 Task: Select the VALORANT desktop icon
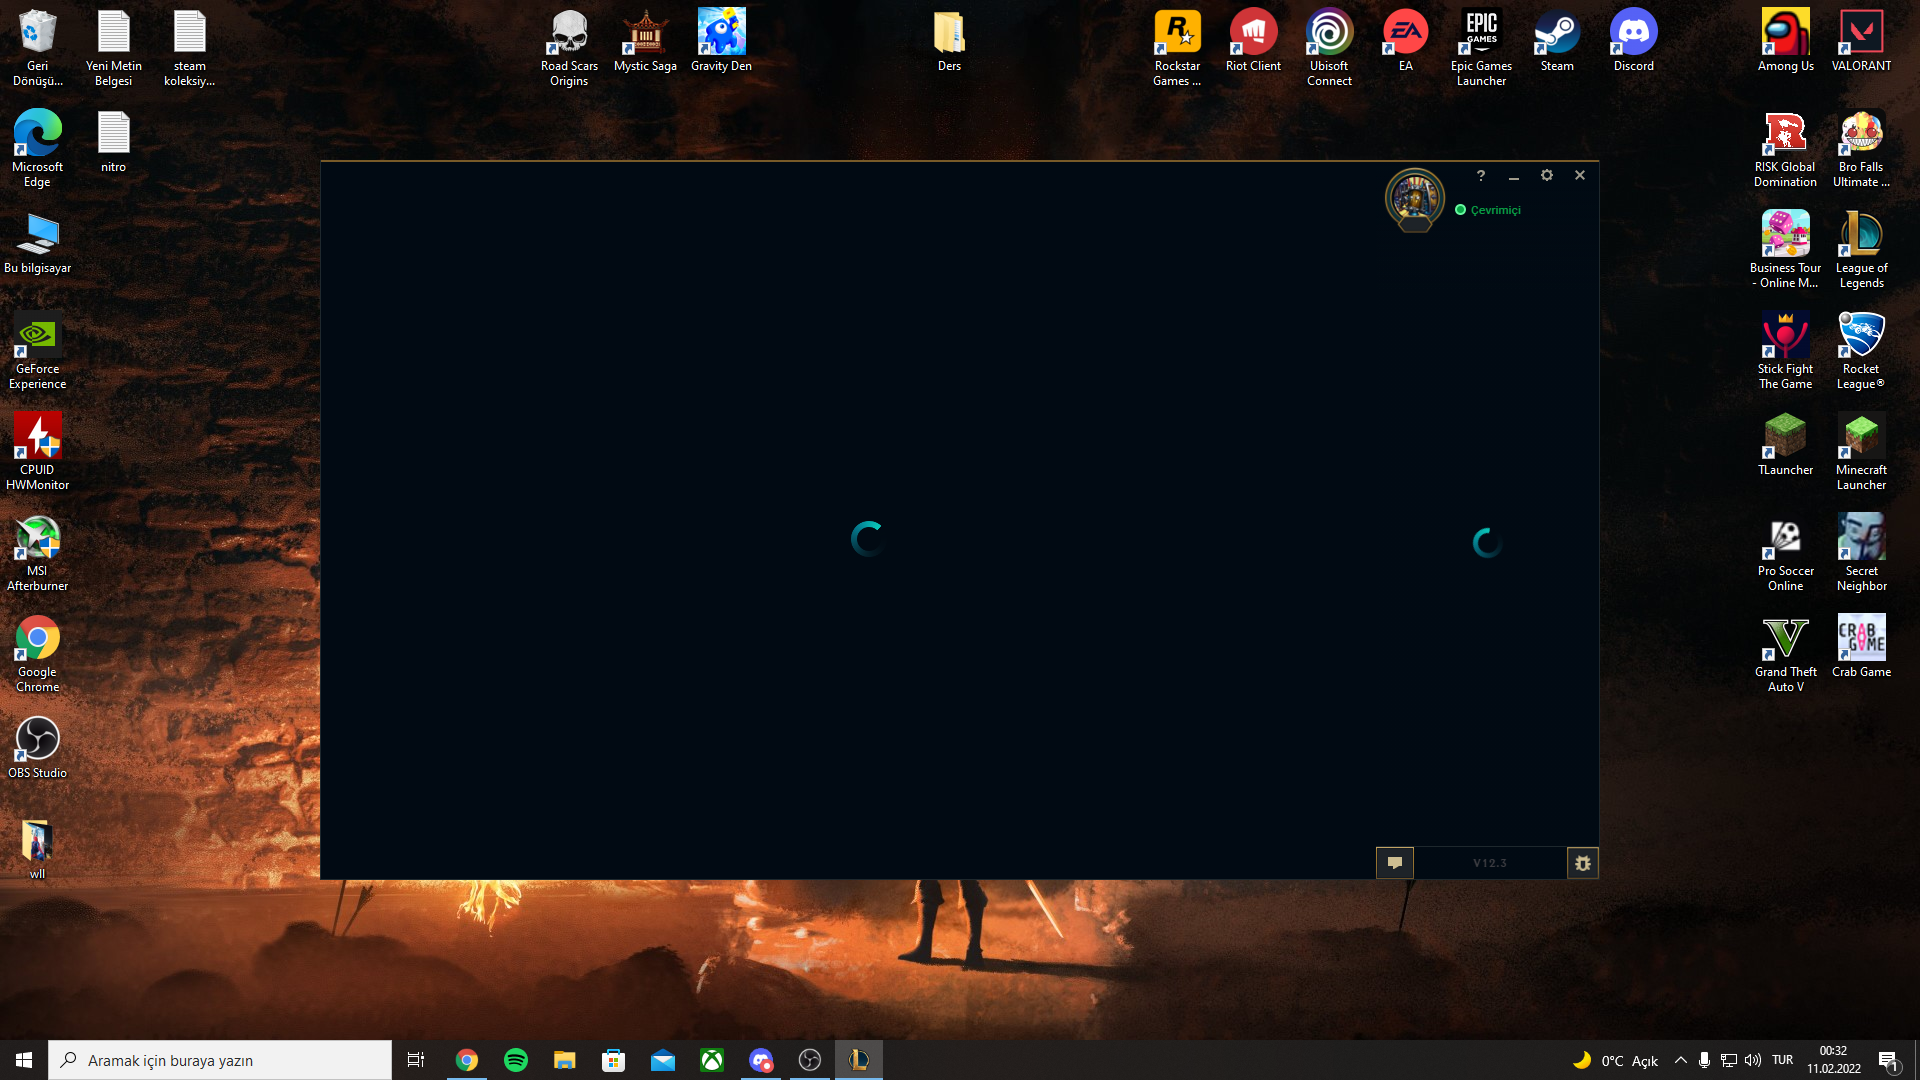(x=1861, y=42)
